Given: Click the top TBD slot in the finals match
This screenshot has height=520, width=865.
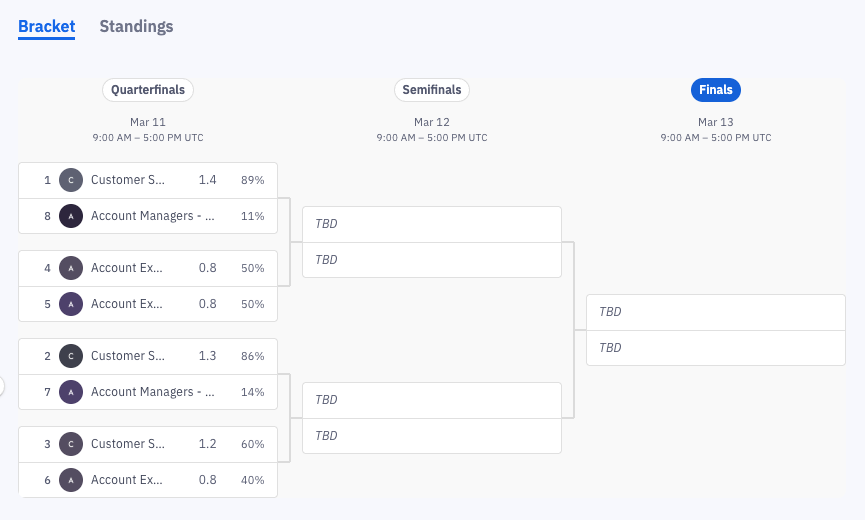Looking at the screenshot, I should (716, 312).
